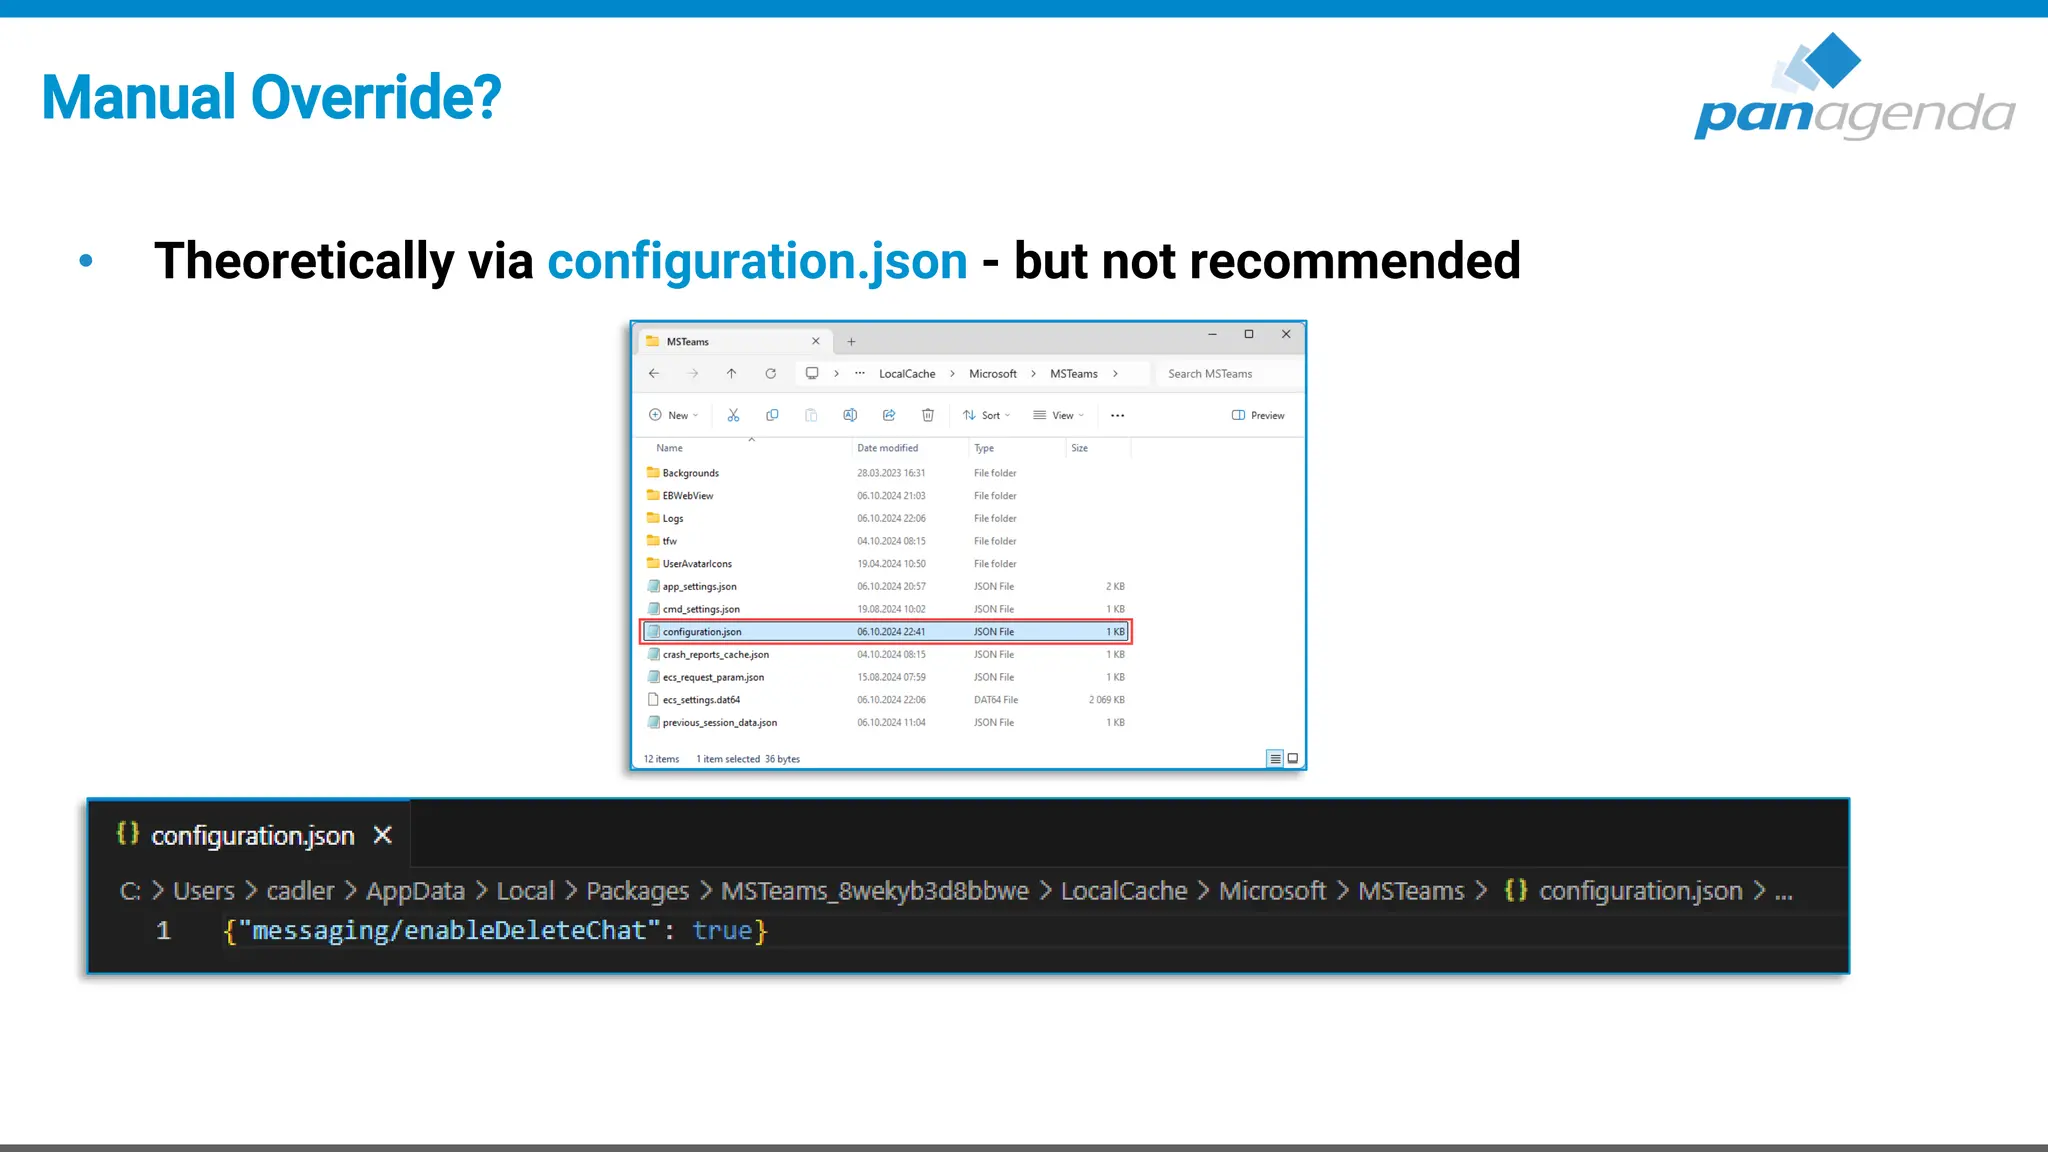
Task: Click the This PC monitor icon in address bar
Action: tap(812, 374)
